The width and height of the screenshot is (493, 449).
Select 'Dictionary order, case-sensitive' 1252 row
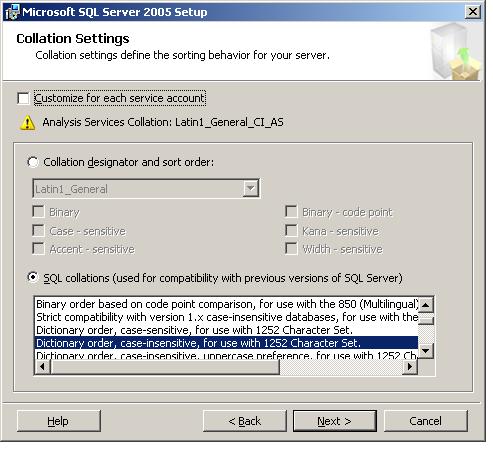(x=226, y=330)
